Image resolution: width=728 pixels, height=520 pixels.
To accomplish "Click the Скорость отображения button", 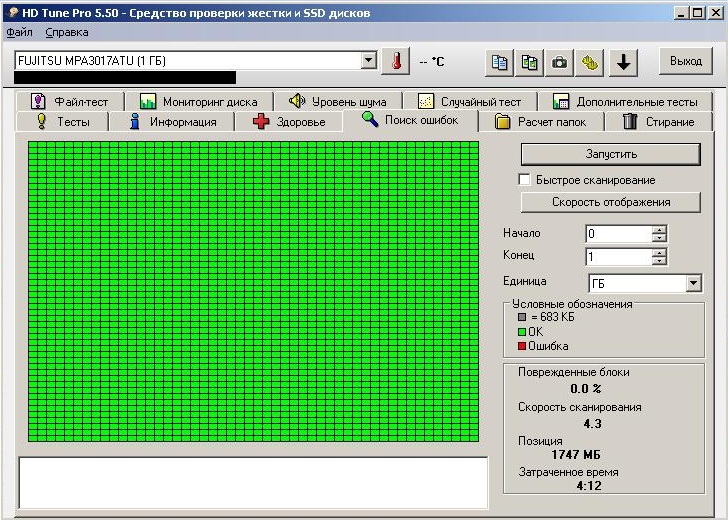I will (x=611, y=202).
